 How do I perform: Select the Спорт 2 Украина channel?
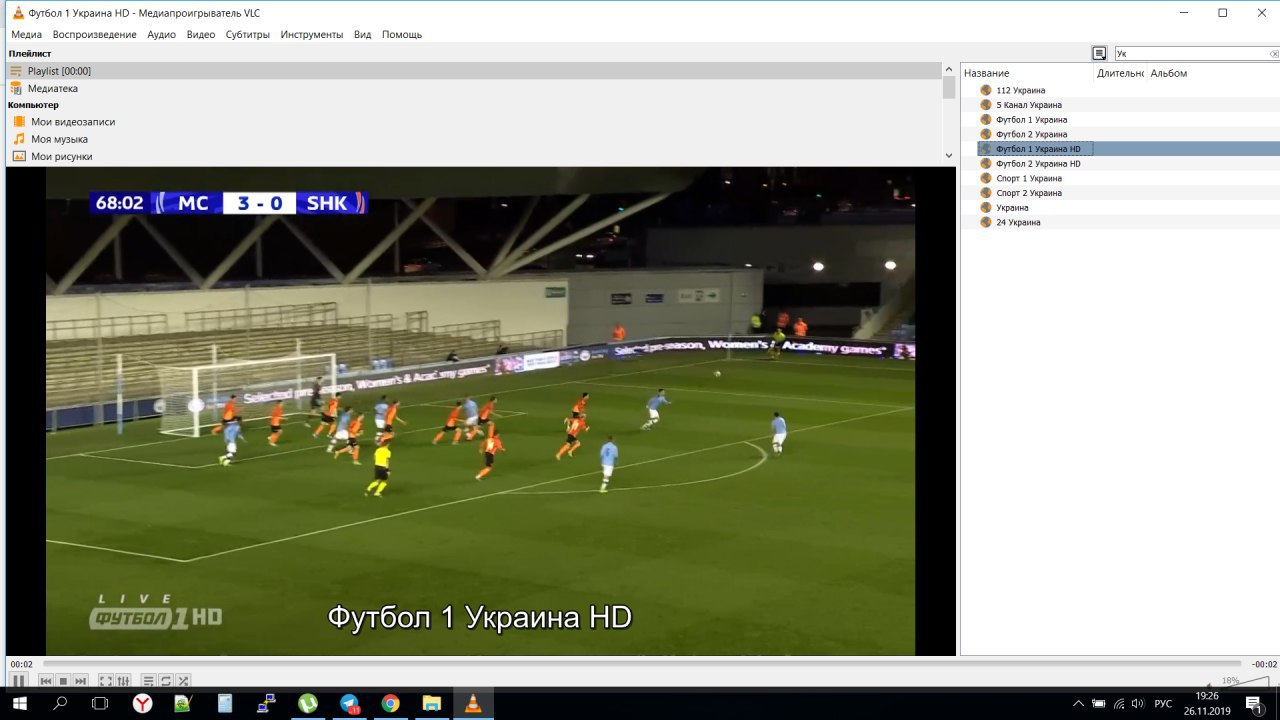point(1029,193)
